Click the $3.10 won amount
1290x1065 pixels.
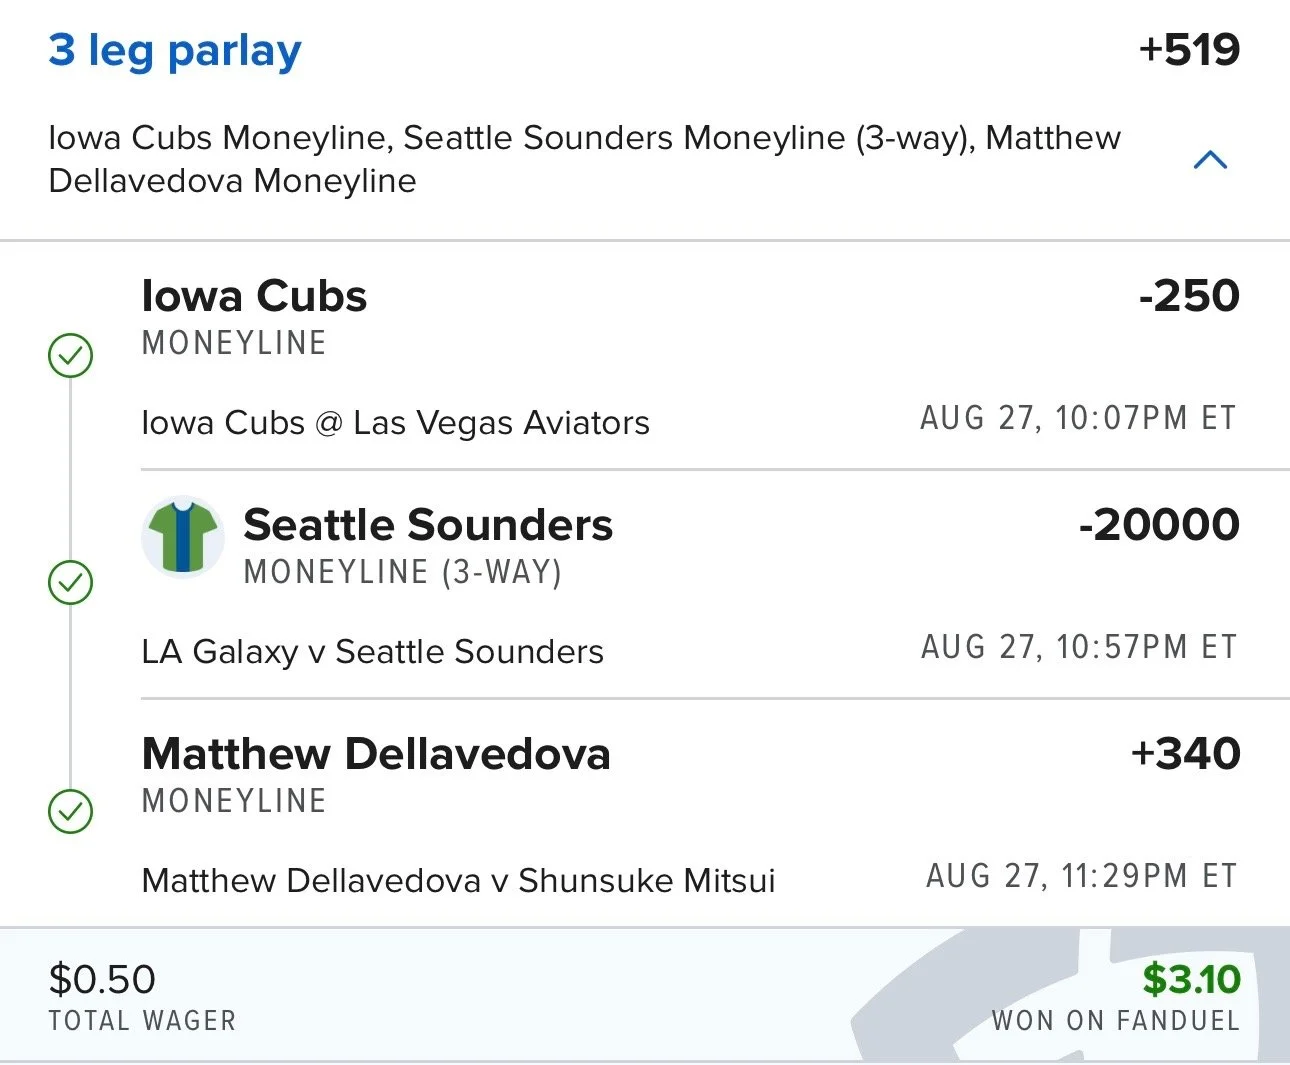tap(1191, 979)
